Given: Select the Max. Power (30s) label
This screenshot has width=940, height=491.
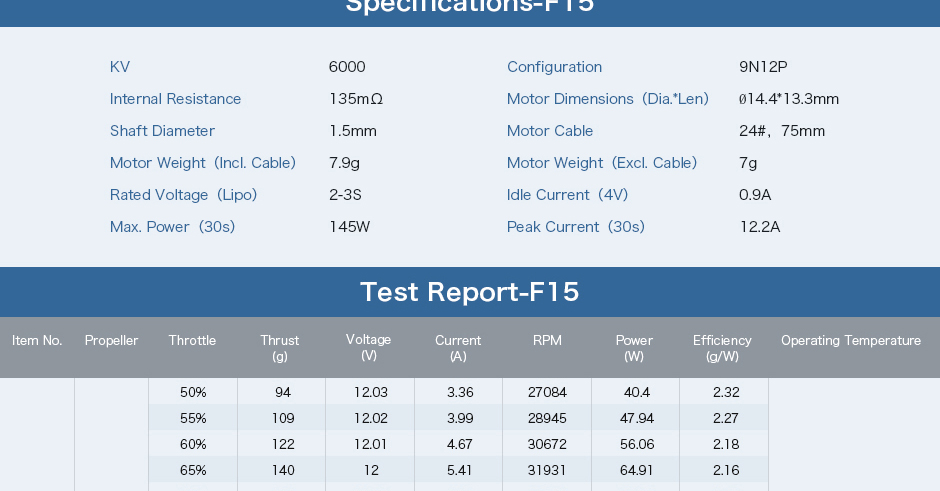Looking at the screenshot, I should tap(172, 227).
